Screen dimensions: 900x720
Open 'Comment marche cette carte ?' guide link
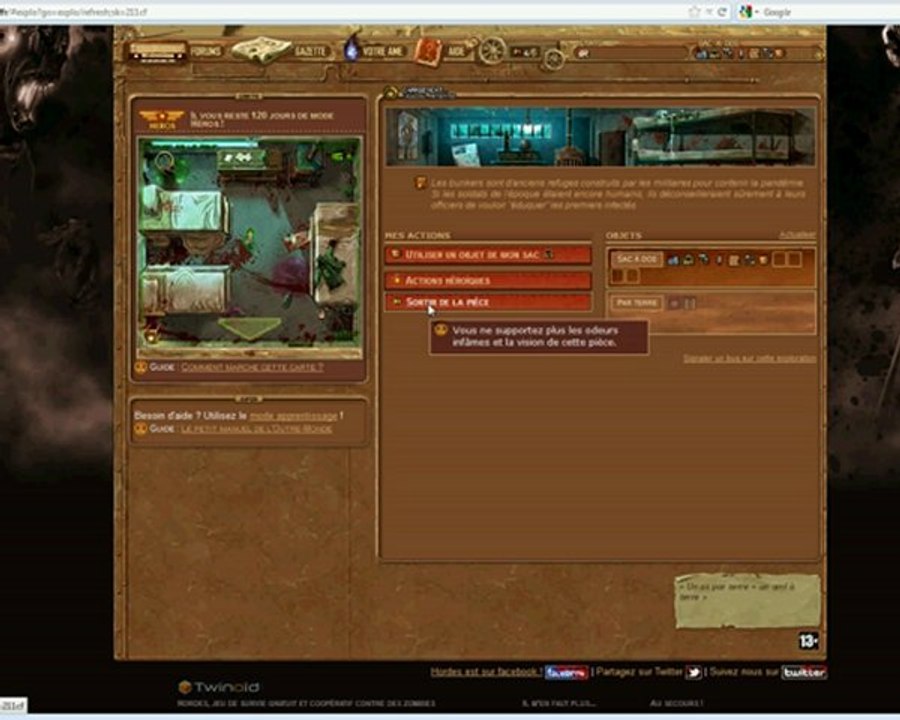click(252, 367)
